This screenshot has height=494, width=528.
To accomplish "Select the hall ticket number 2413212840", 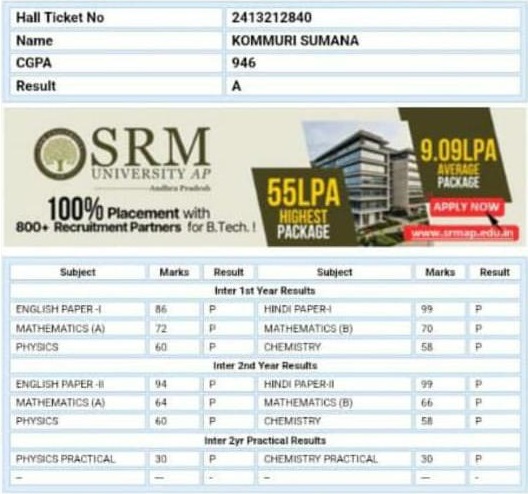I will tap(271, 18).
